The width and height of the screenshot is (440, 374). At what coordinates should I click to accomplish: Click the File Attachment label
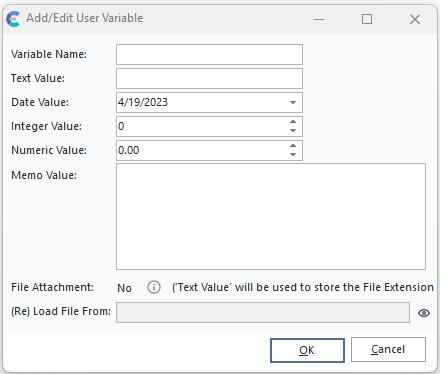point(52,287)
